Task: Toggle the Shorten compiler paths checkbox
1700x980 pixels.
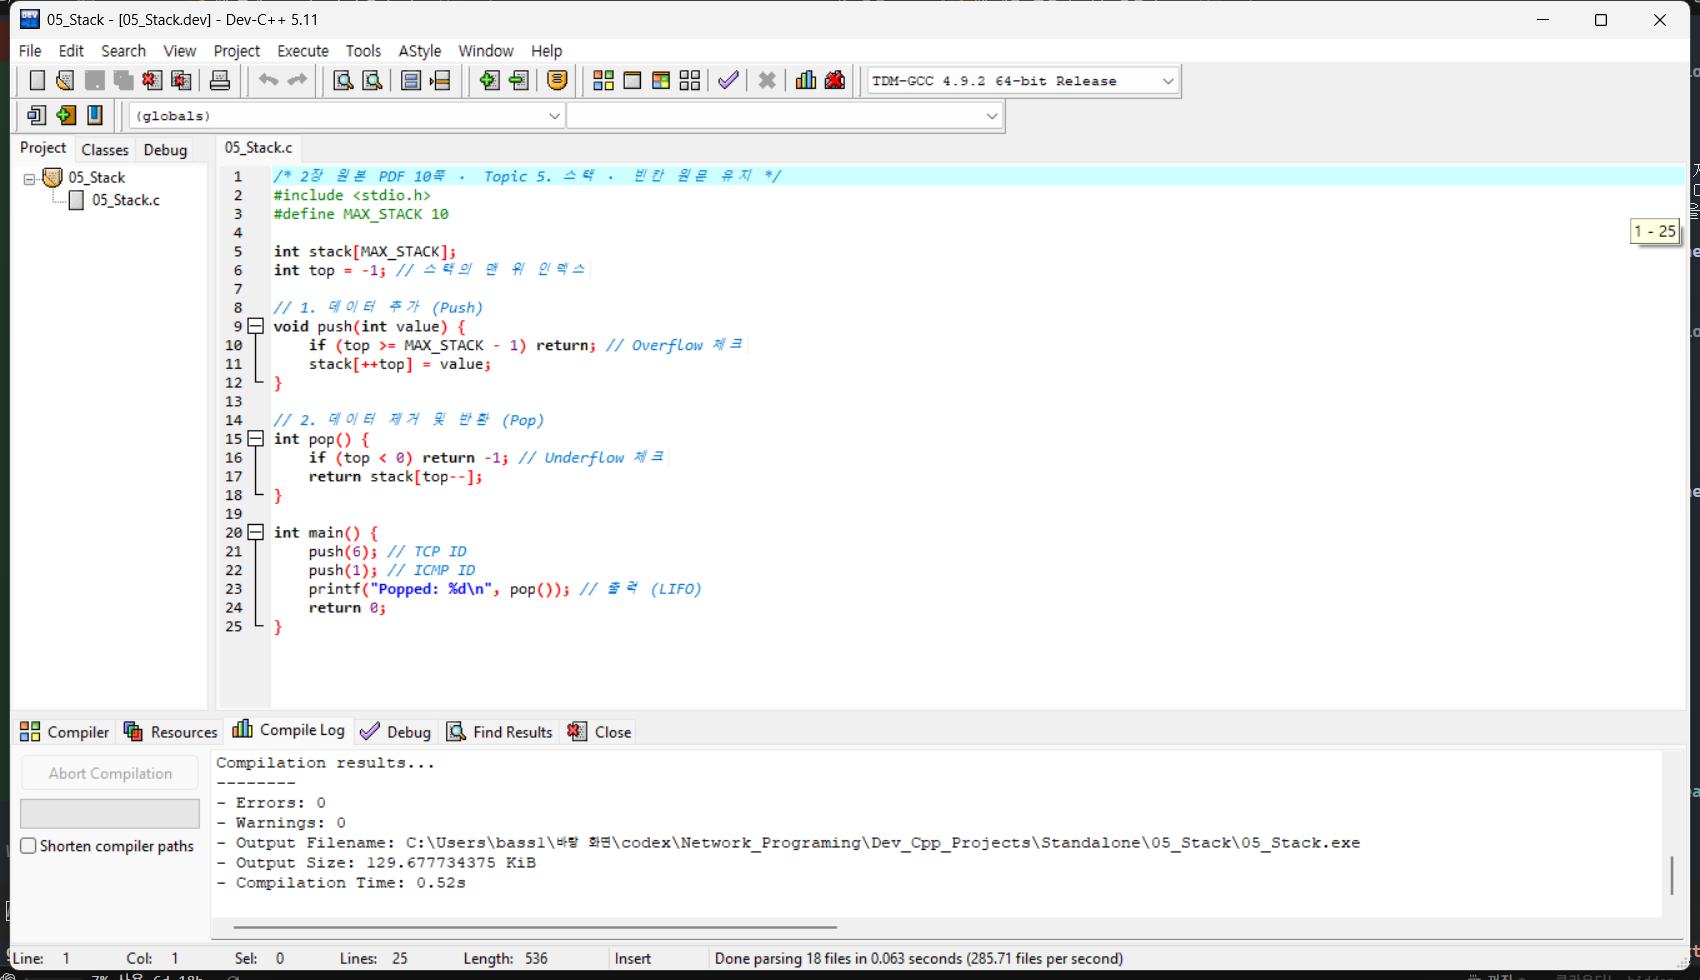Action: pos(29,846)
